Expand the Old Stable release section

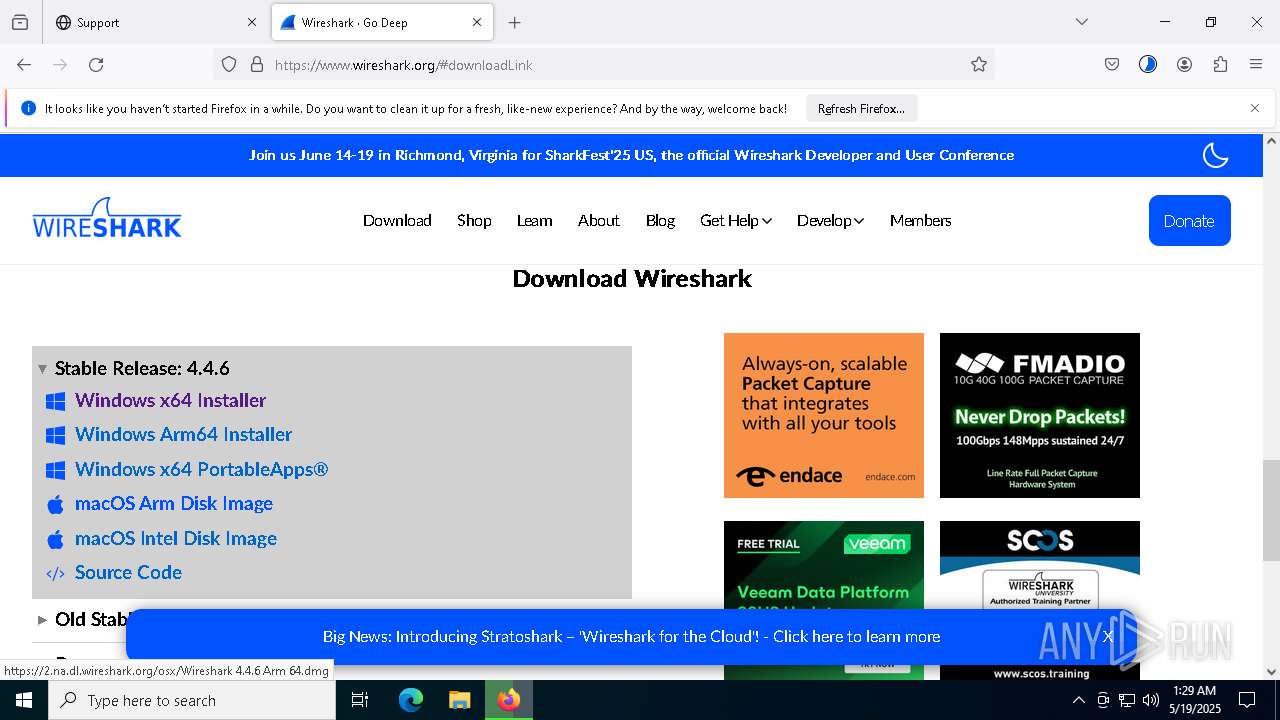(x=83, y=619)
